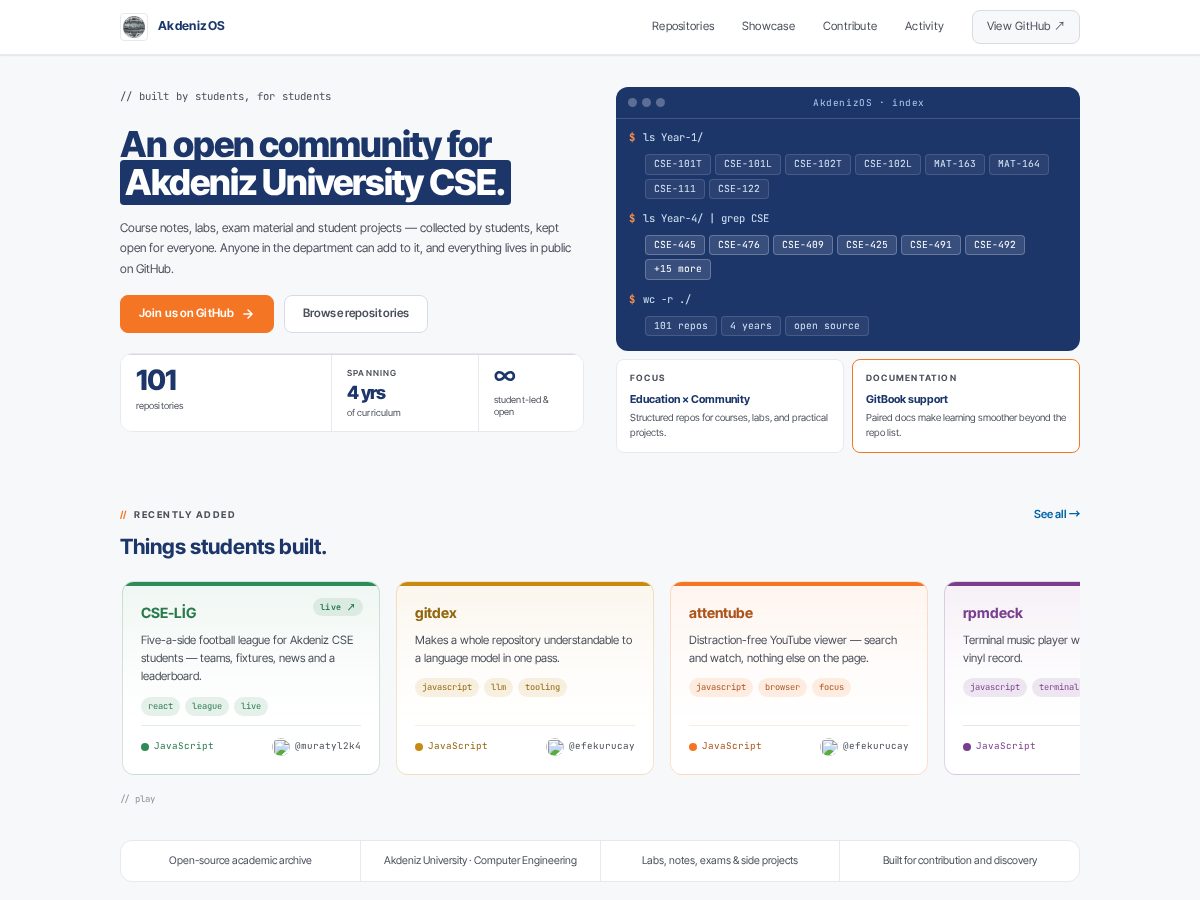Screen dimensions: 1200x900
Task: Click the 4 years terminal chip
Action: pos(751,326)
